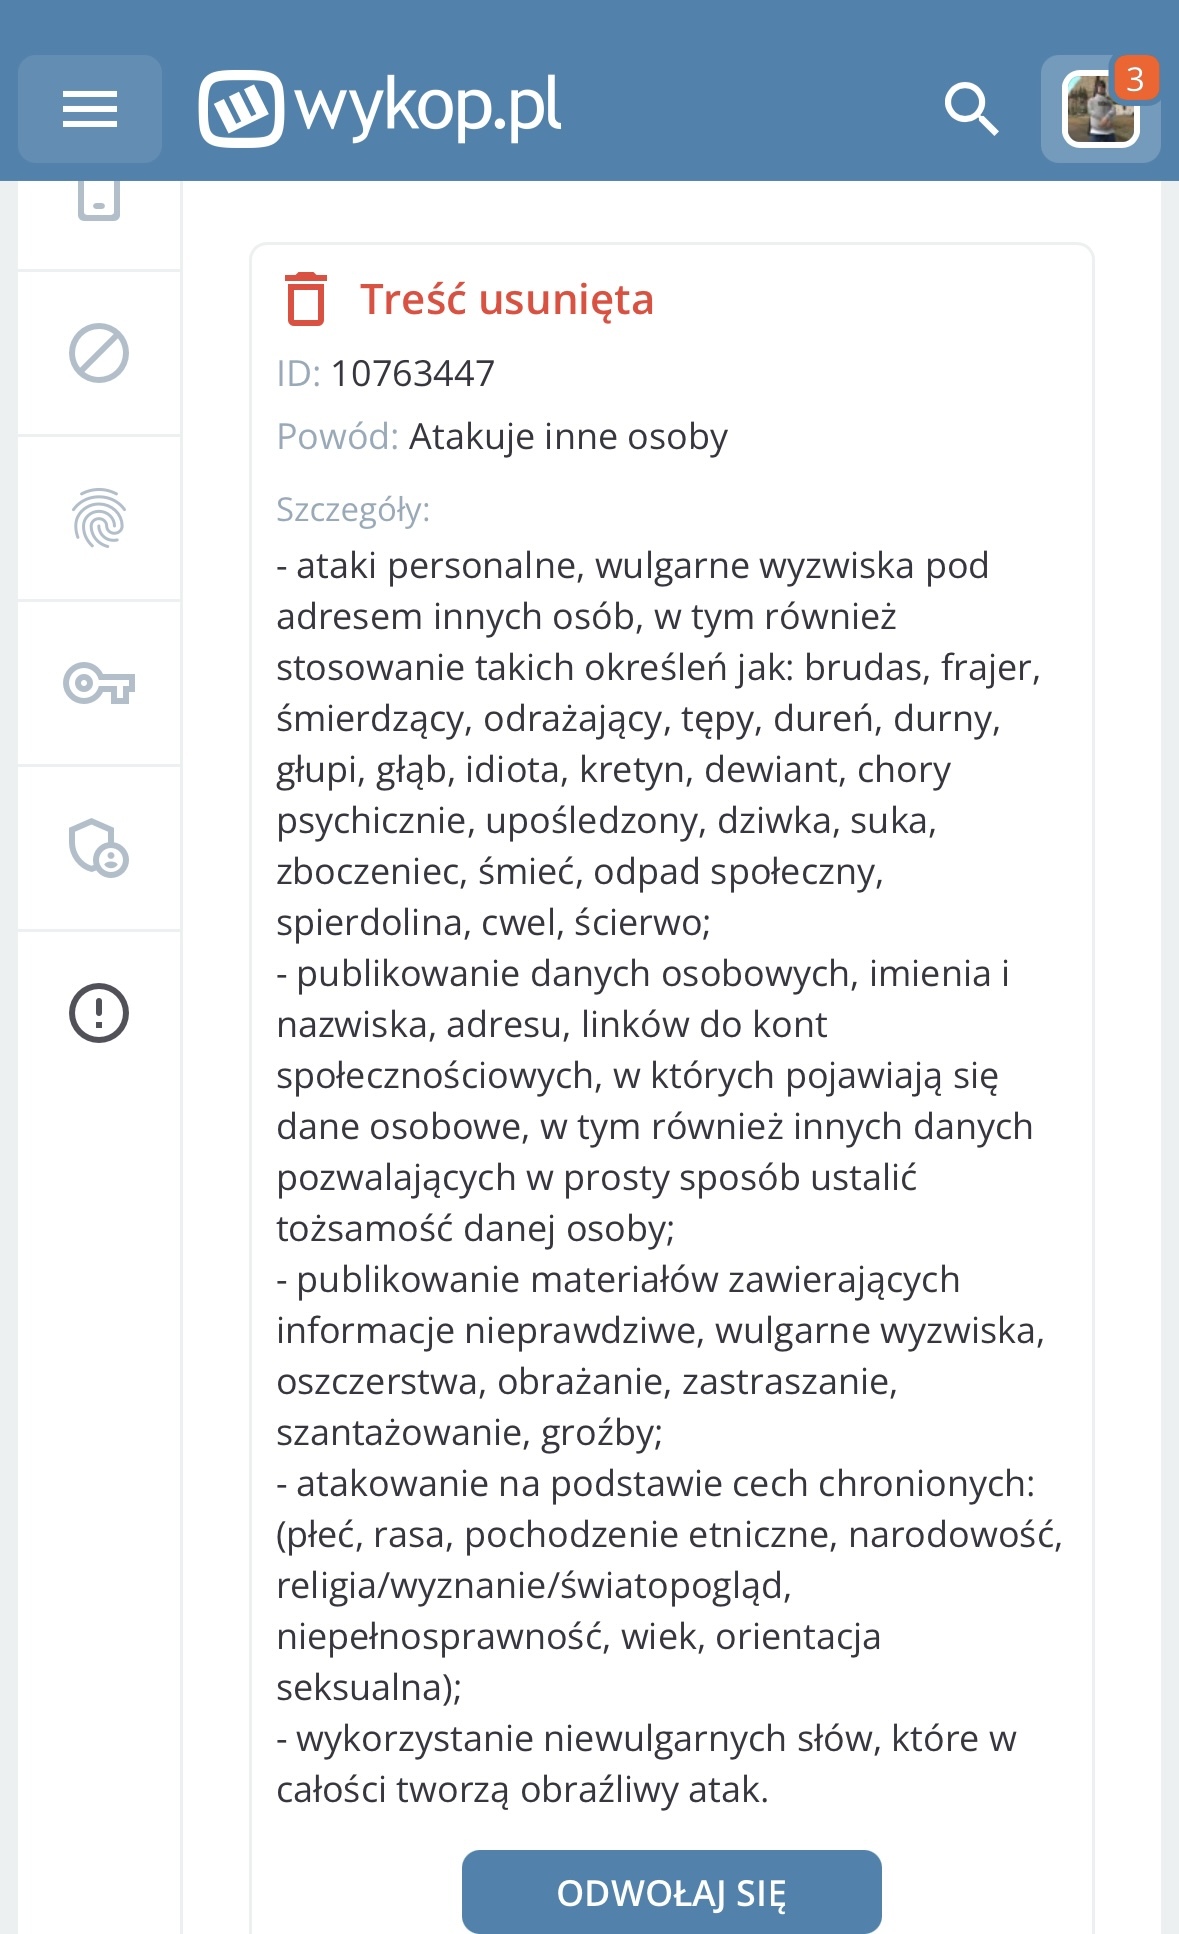Click the red trash can icon
The image size is (1179, 1934).
point(306,299)
